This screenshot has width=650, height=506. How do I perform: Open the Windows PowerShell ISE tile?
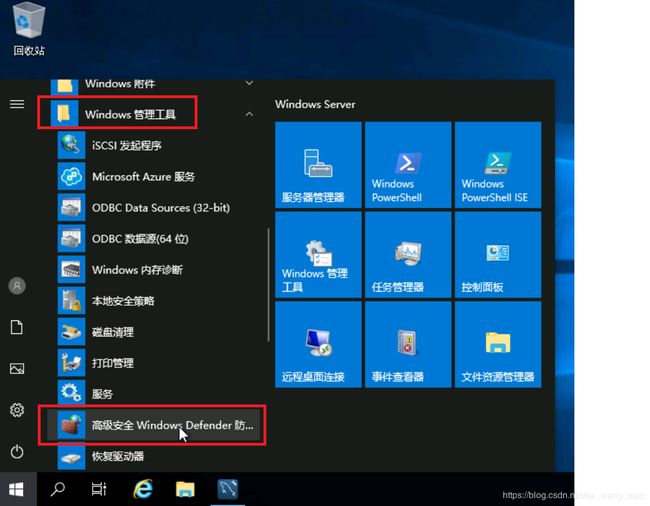[498, 165]
